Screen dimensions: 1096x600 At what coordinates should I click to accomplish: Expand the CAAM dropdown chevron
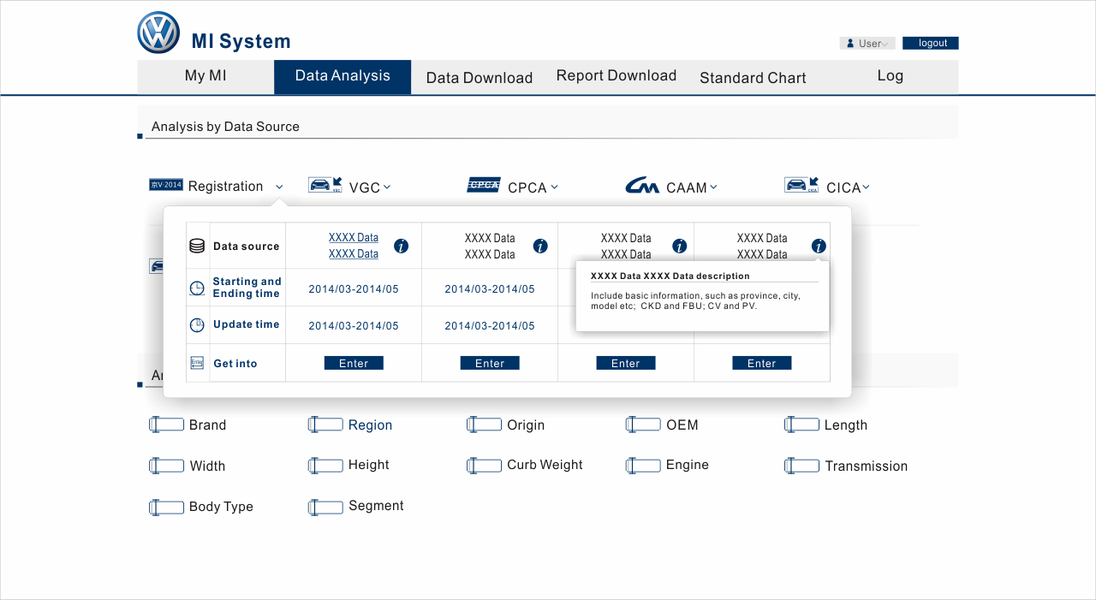pos(714,187)
